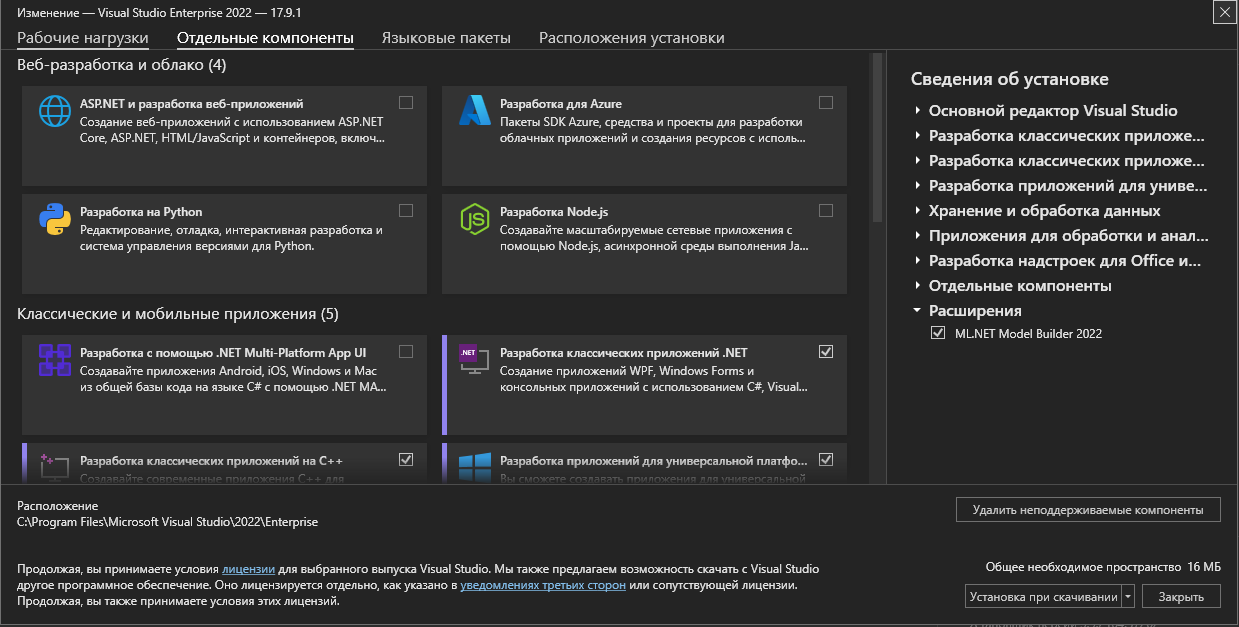Click the Python logo icon
1239x627 pixels.
click(x=53, y=218)
